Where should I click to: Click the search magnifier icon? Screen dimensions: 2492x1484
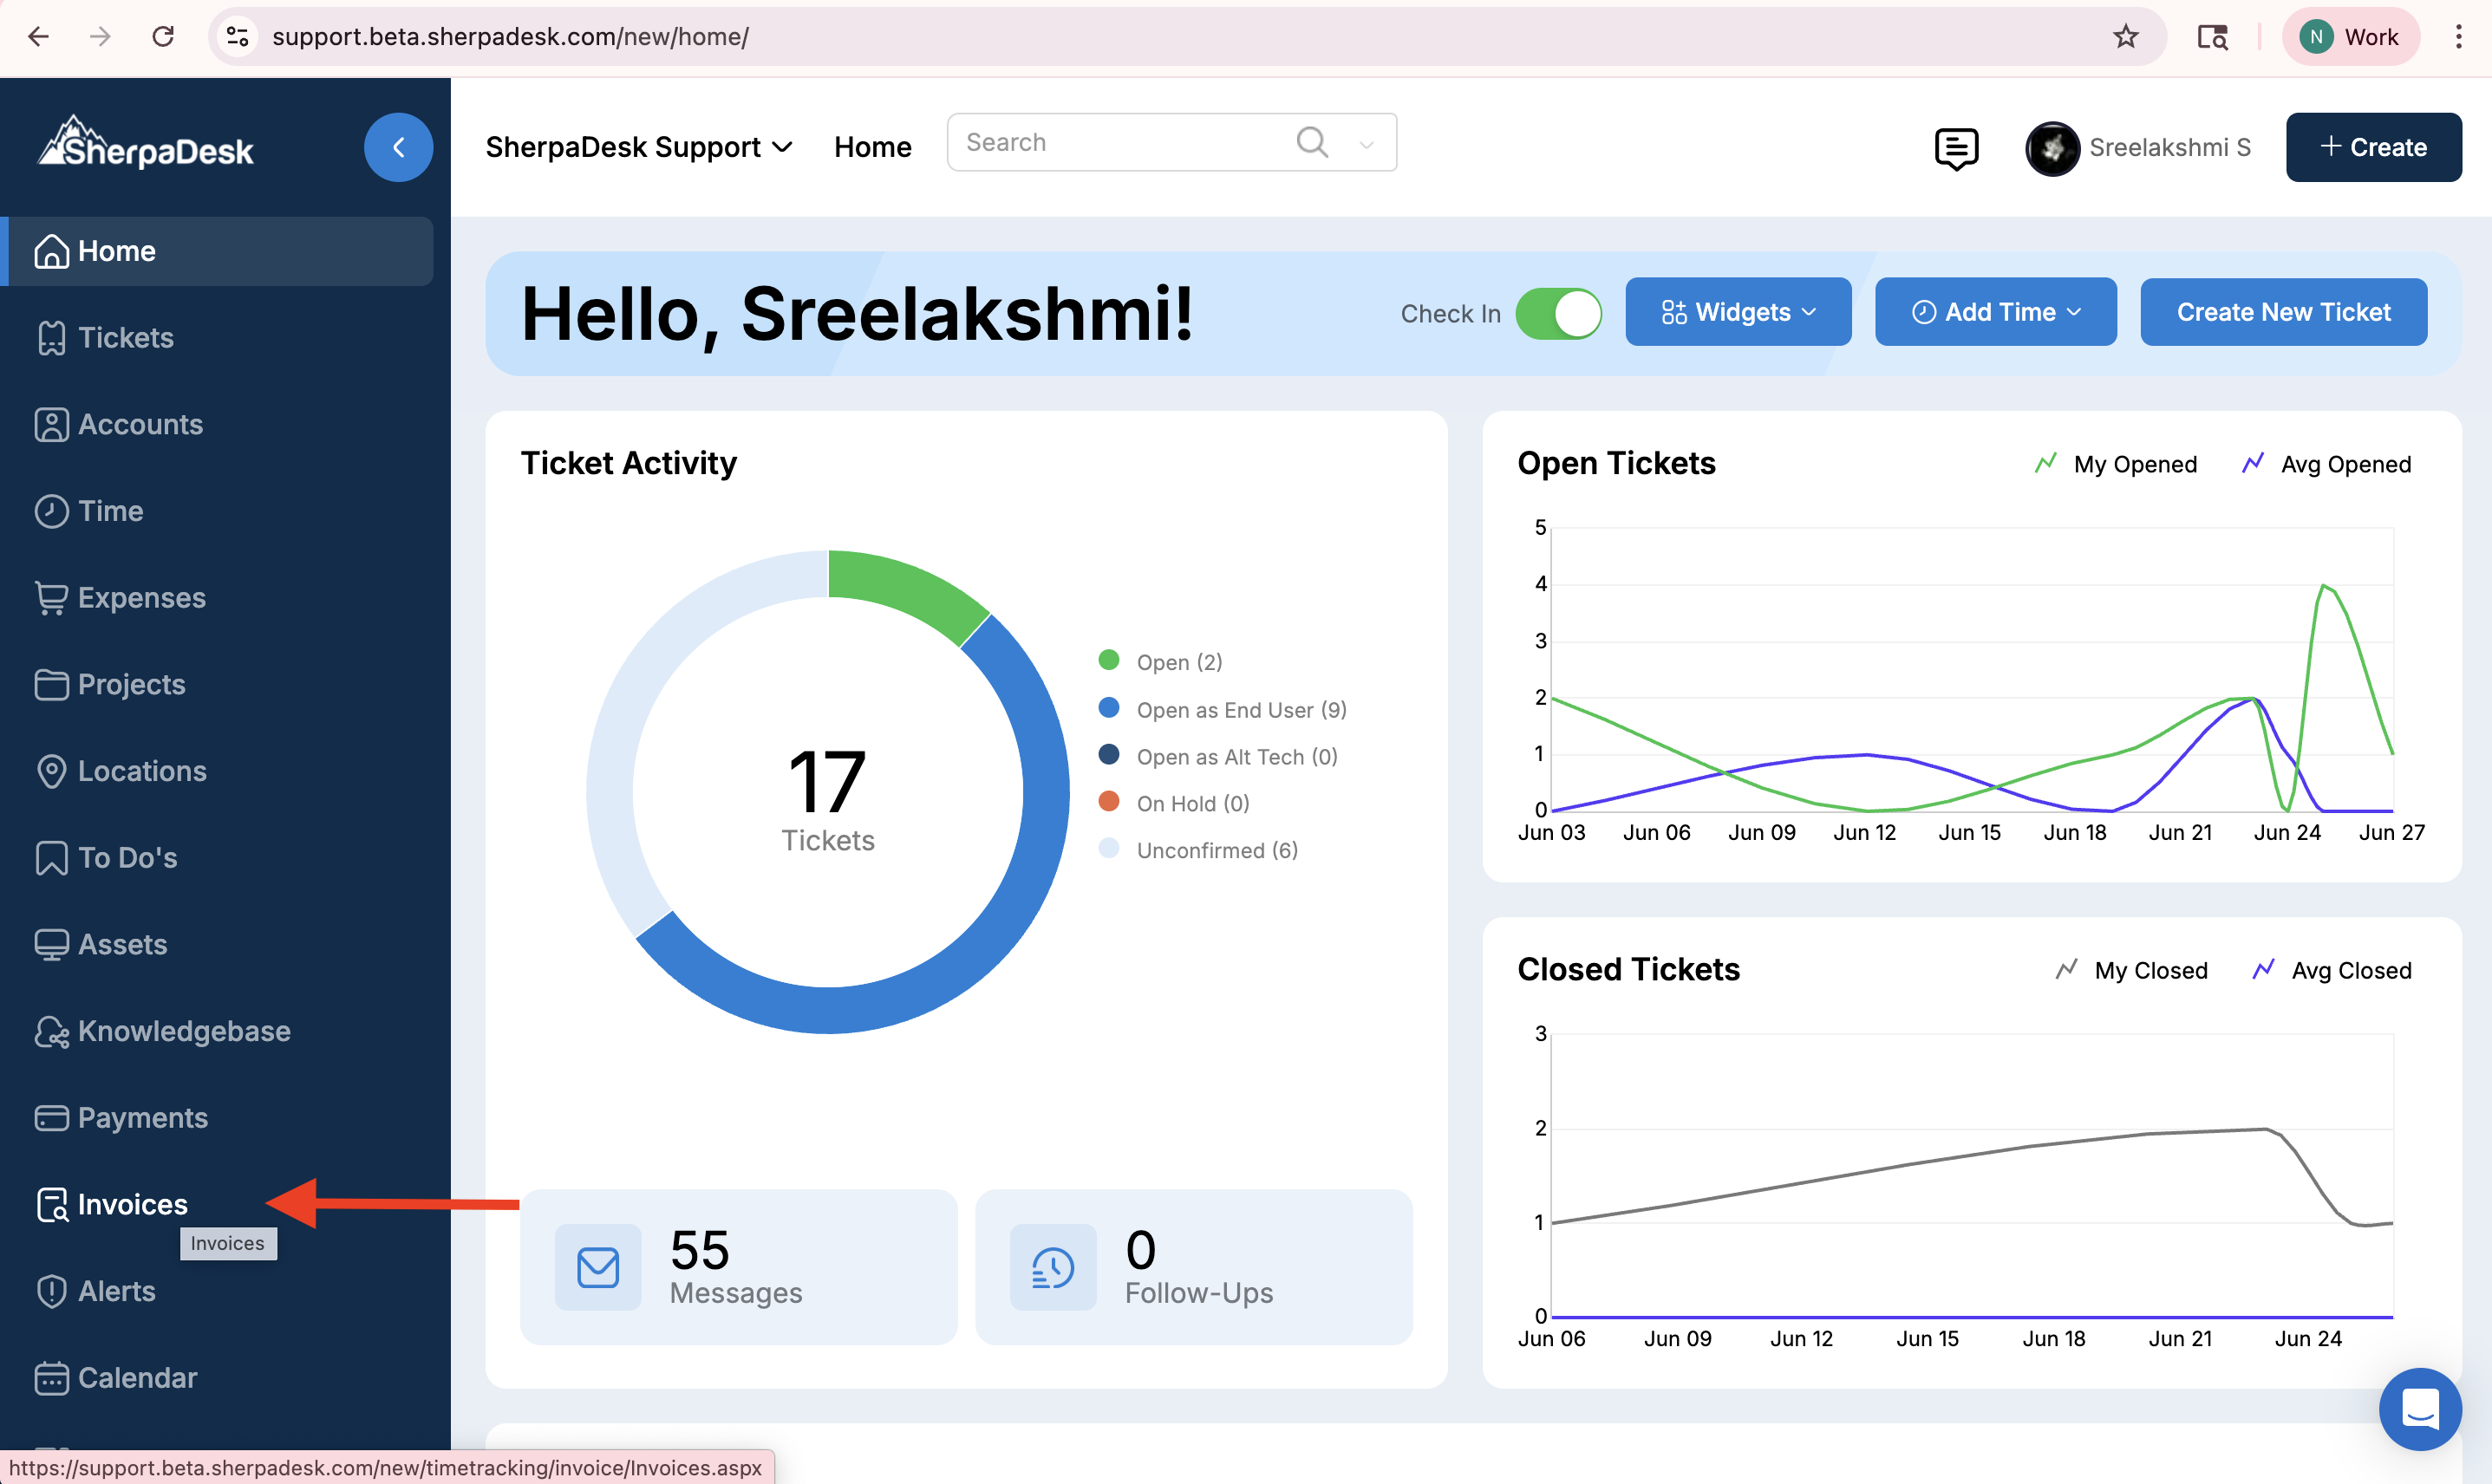1312,142
